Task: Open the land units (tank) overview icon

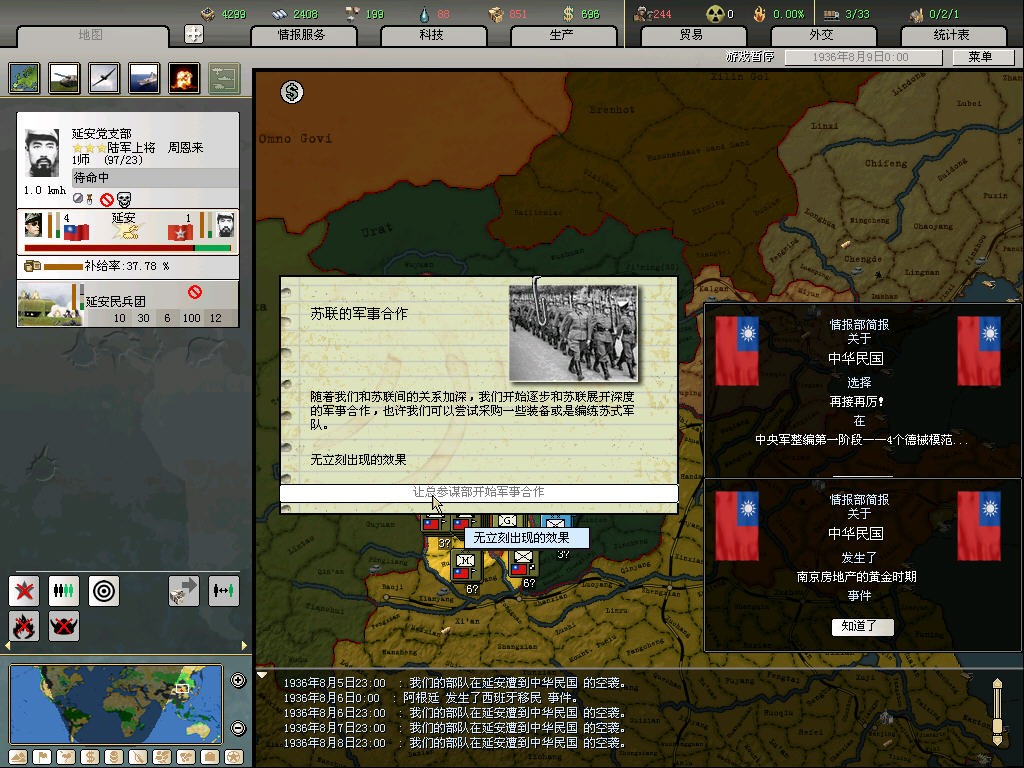Action: coord(64,77)
